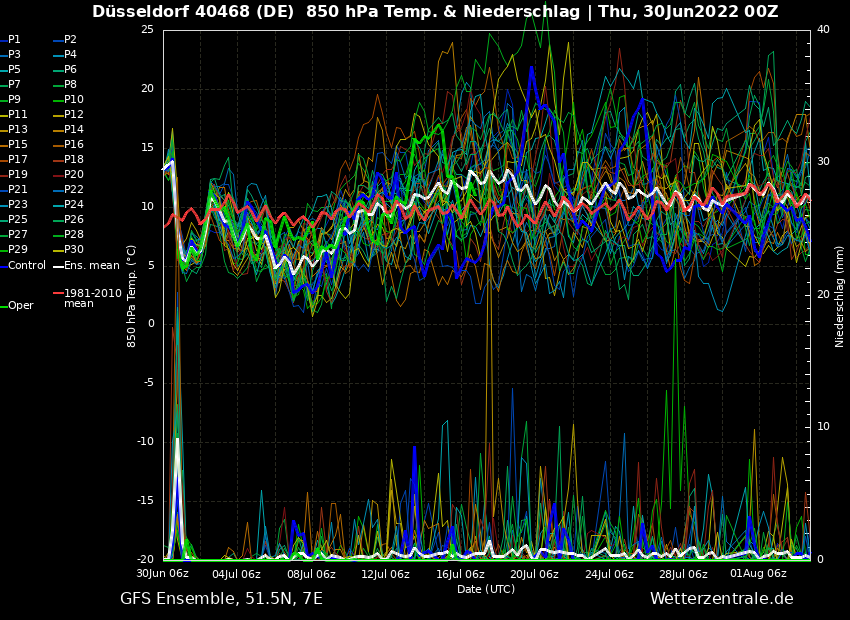Click the Niederschlag (mm) right axis label
This screenshot has width=850, height=620.
click(840, 296)
